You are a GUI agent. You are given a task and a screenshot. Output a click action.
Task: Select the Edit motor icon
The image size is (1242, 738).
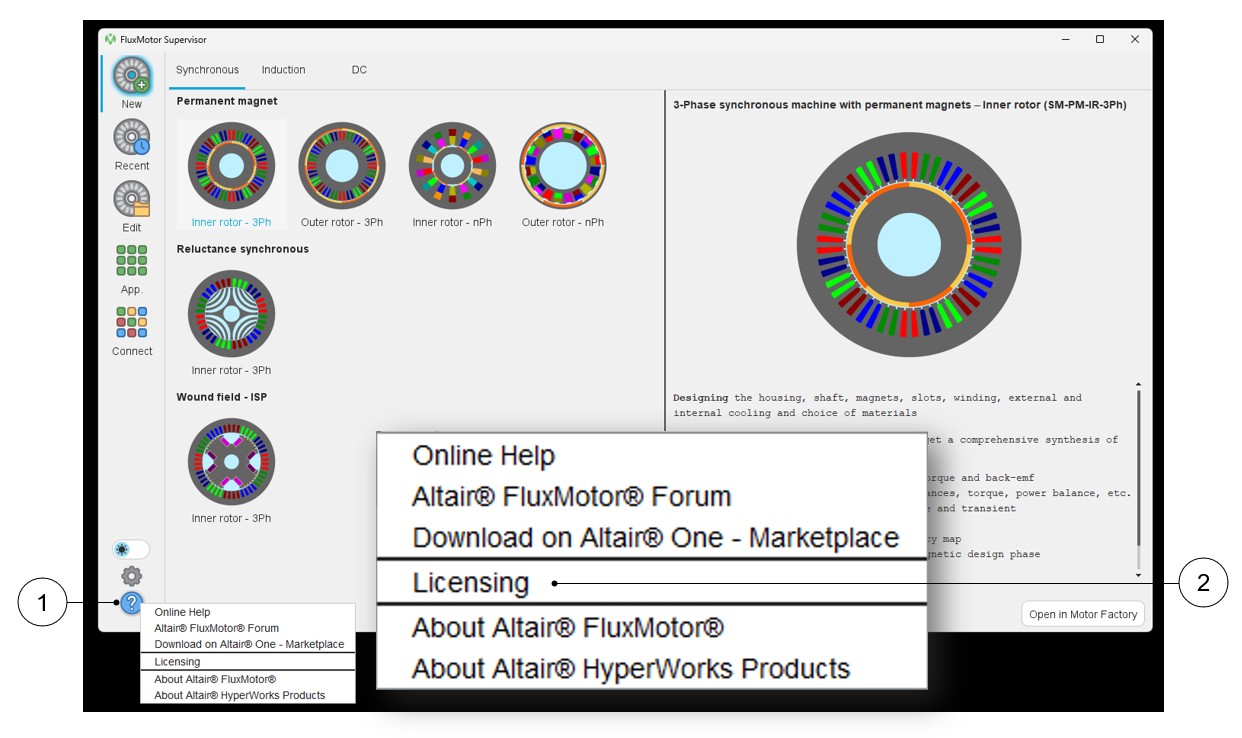coord(132,200)
